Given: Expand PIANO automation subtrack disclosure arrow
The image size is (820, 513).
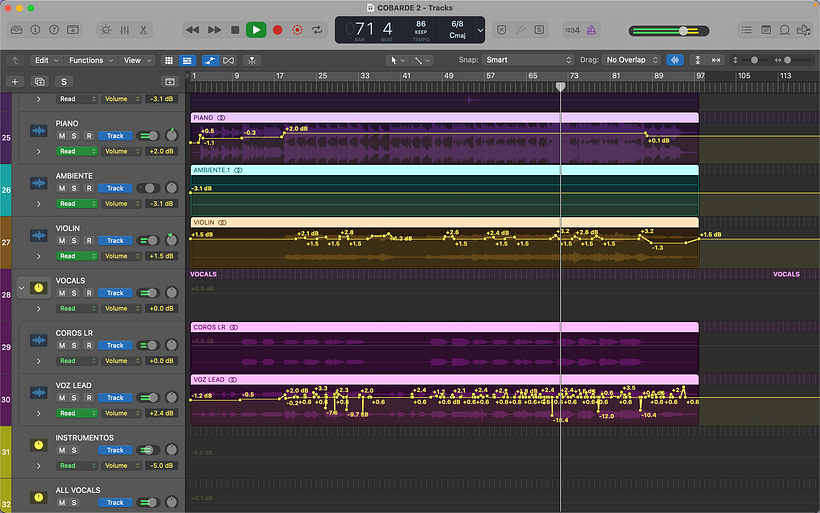Looking at the screenshot, I should [39, 152].
